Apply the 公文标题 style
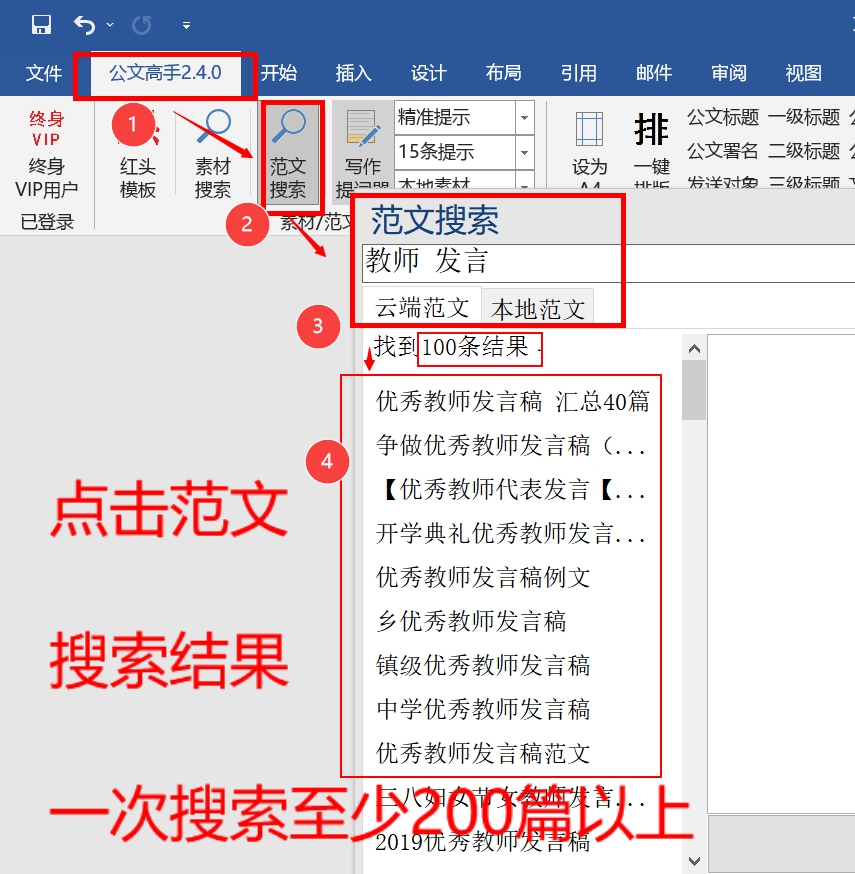The image size is (855, 874). click(723, 117)
